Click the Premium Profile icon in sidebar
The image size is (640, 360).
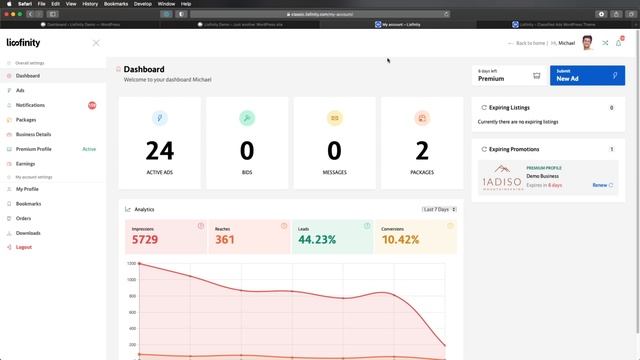(9, 149)
